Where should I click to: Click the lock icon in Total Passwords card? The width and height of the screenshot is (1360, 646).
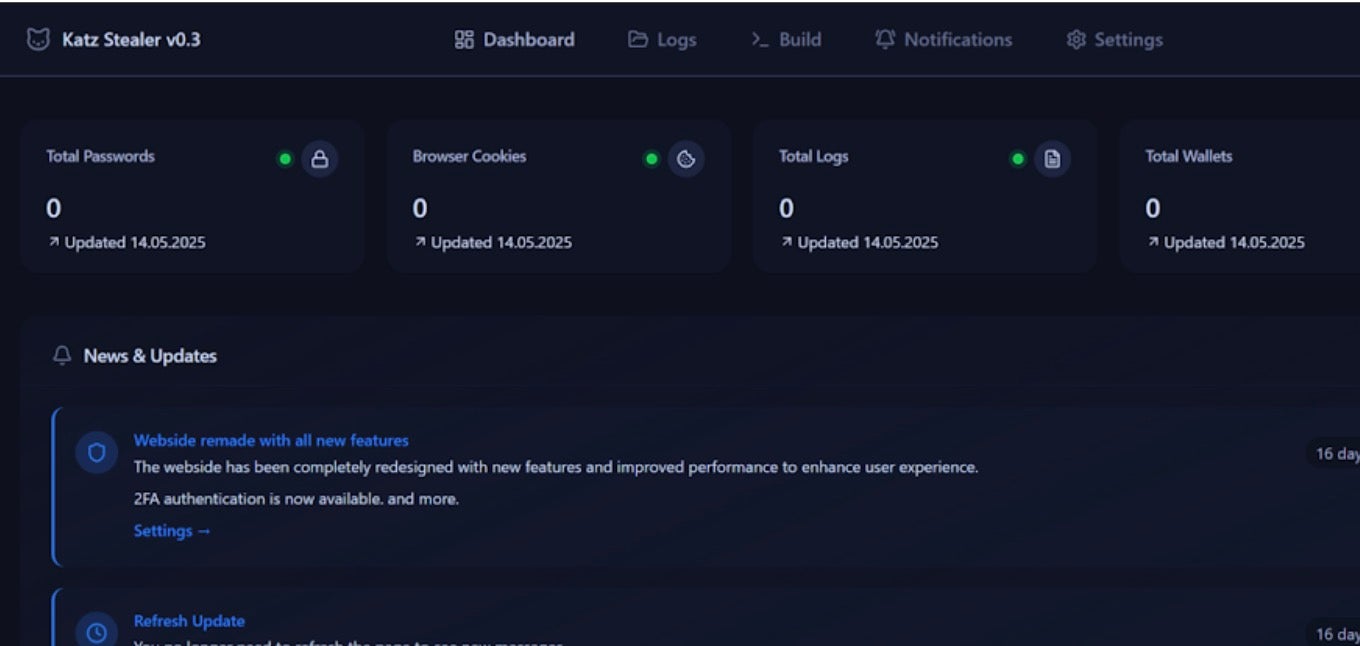click(320, 159)
